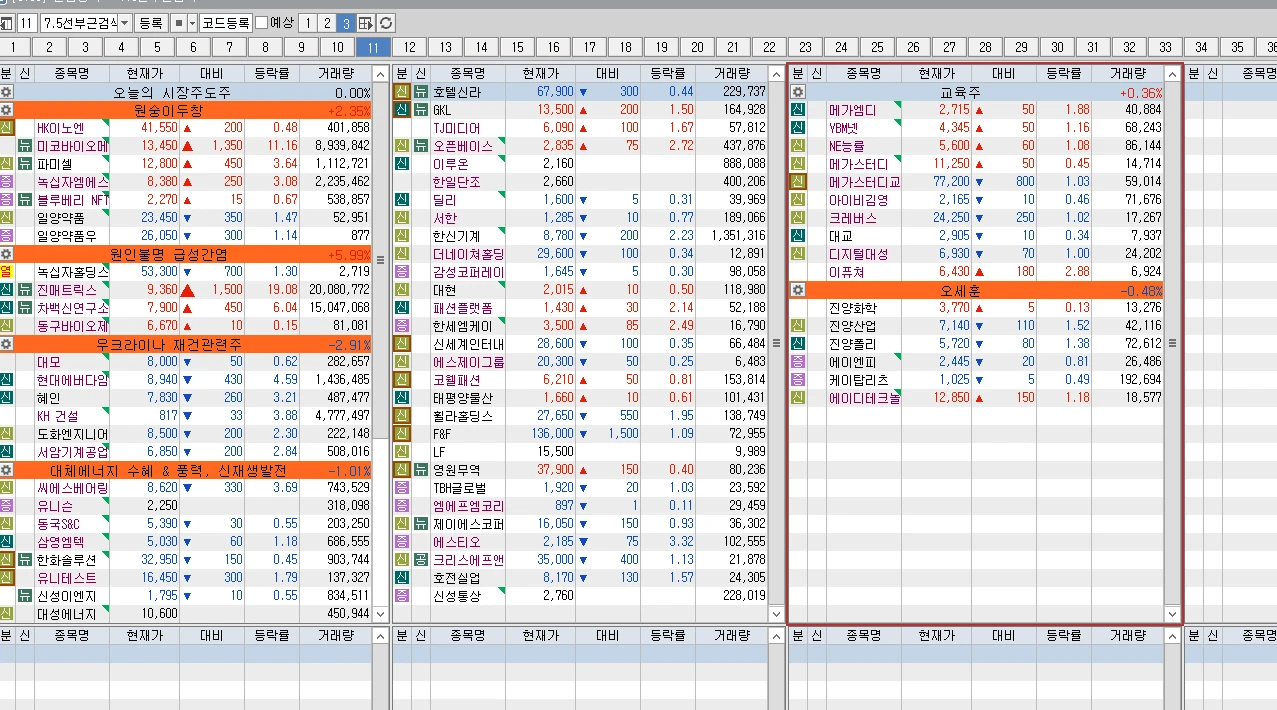This screenshot has height=710, width=1277.
Task: Open gear settings for 원인불명 급성간염 group
Action: pyautogui.click(x=6, y=254)
